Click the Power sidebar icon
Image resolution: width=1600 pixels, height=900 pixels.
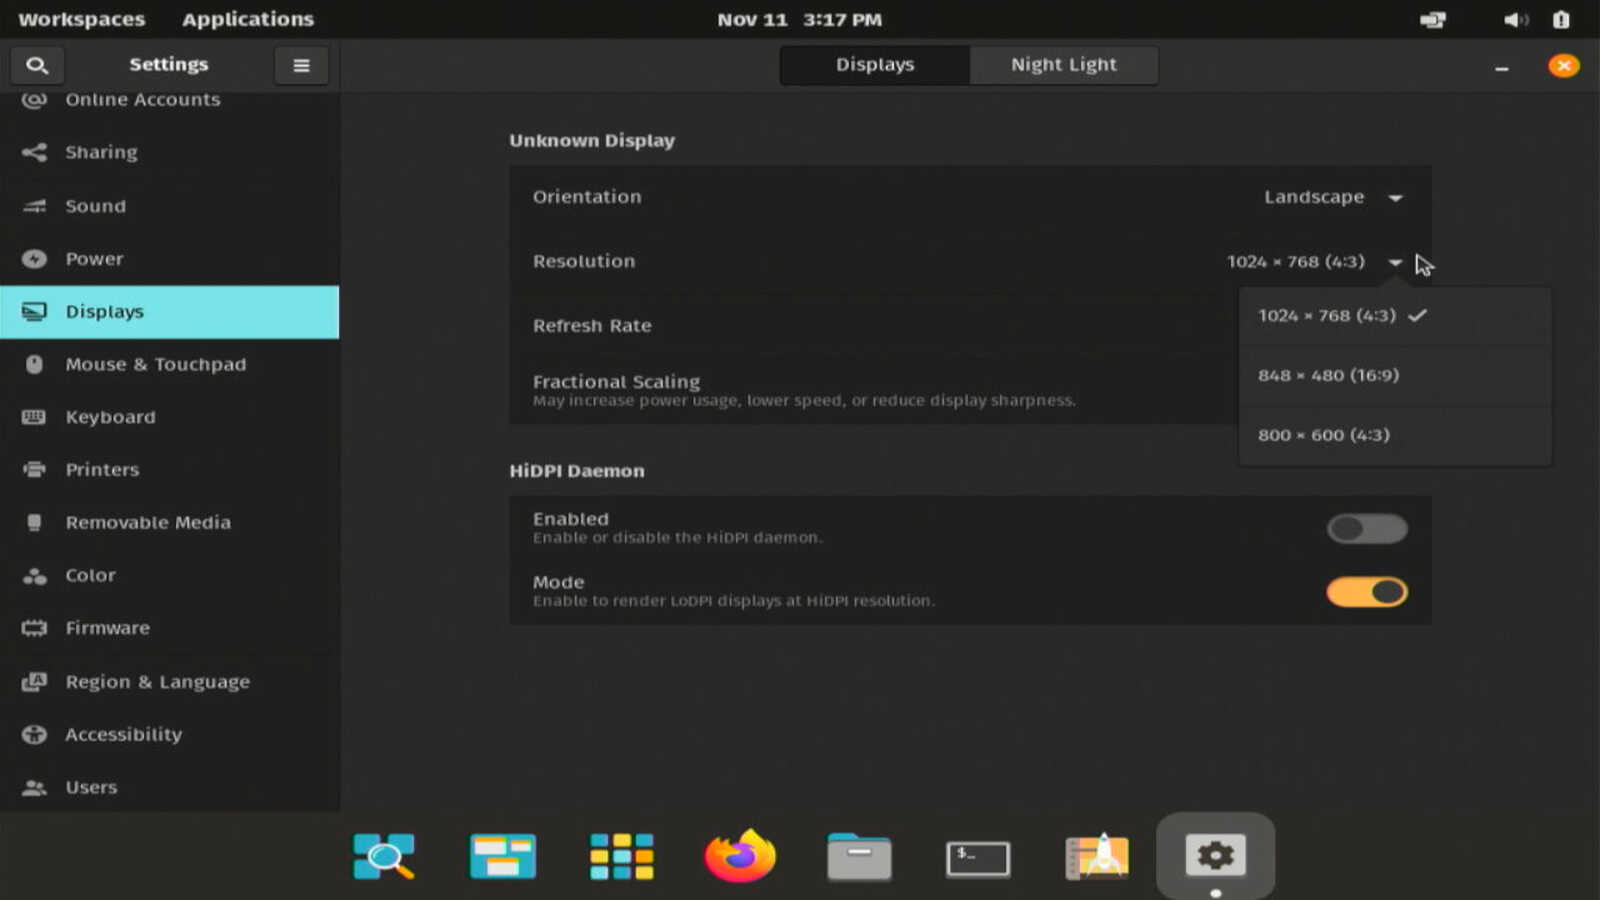34,259
